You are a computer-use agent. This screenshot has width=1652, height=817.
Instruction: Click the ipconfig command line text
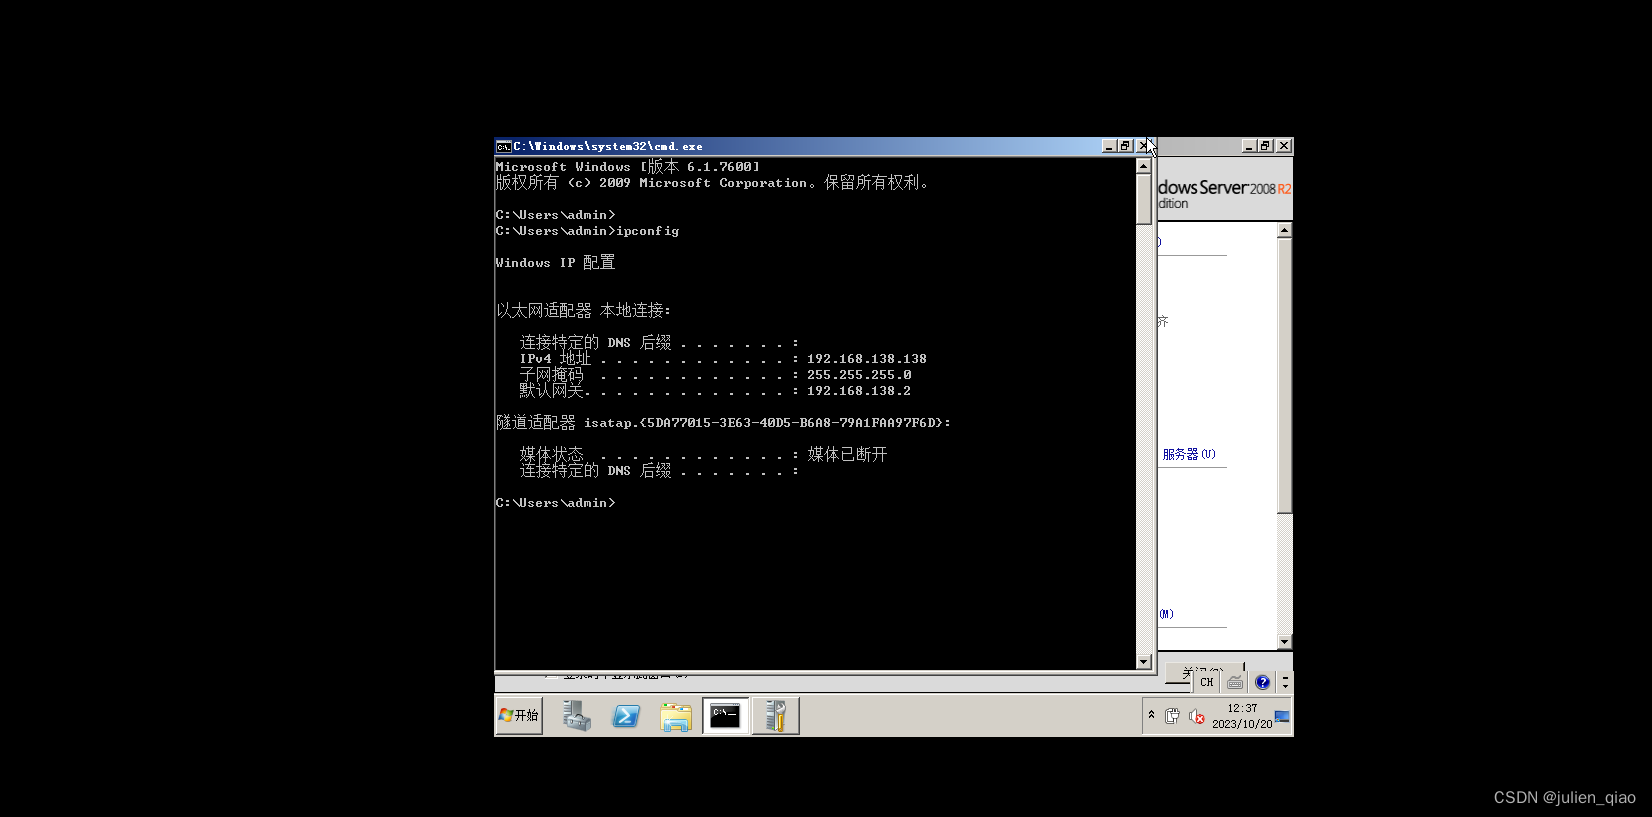(587, 231)
